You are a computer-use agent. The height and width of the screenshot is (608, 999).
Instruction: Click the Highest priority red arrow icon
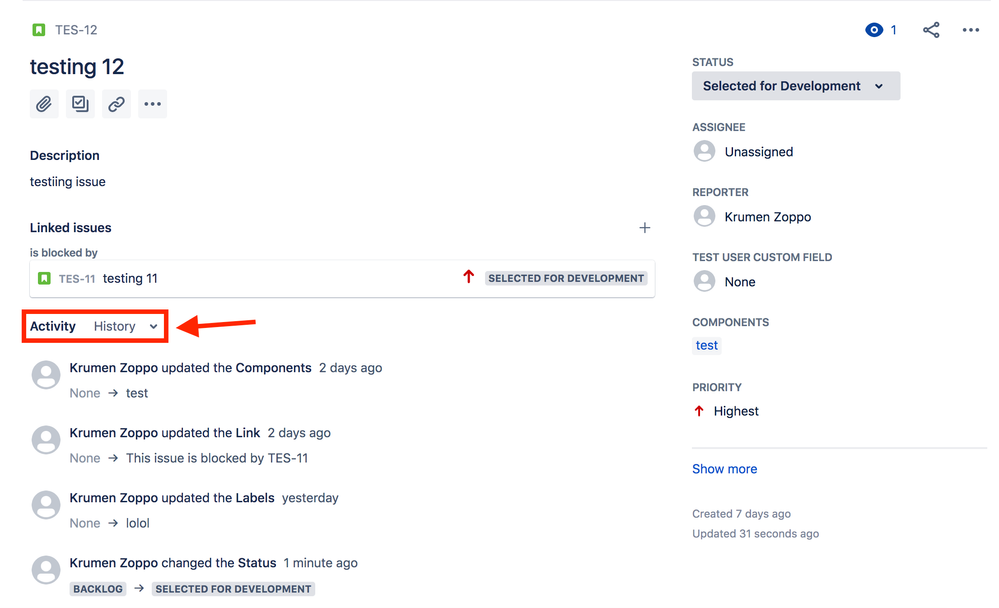[699, 411]
